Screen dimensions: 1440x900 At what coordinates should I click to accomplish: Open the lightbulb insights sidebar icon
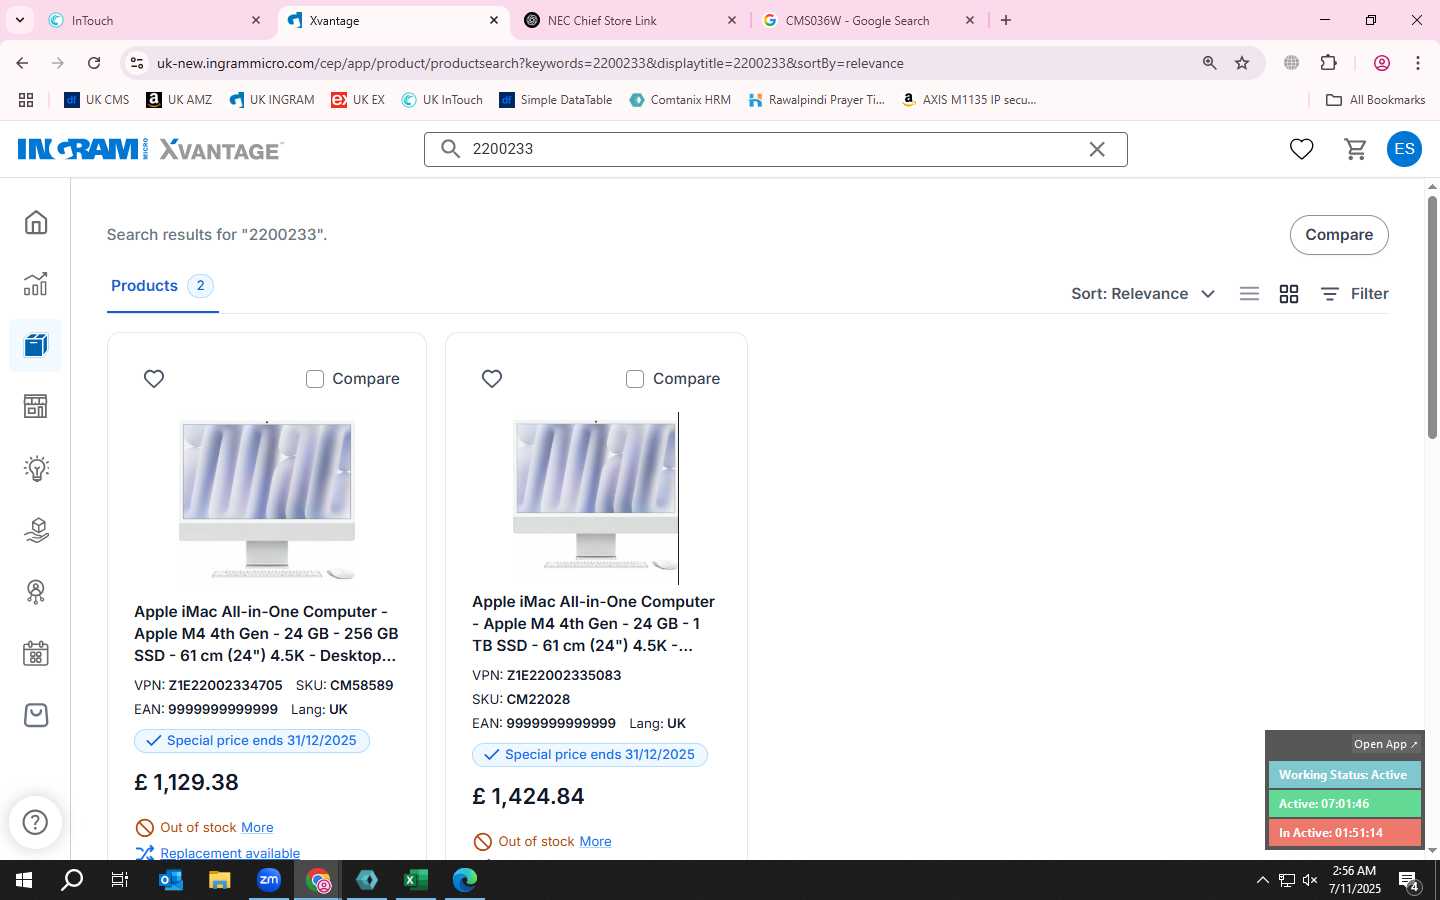[36, 468]
